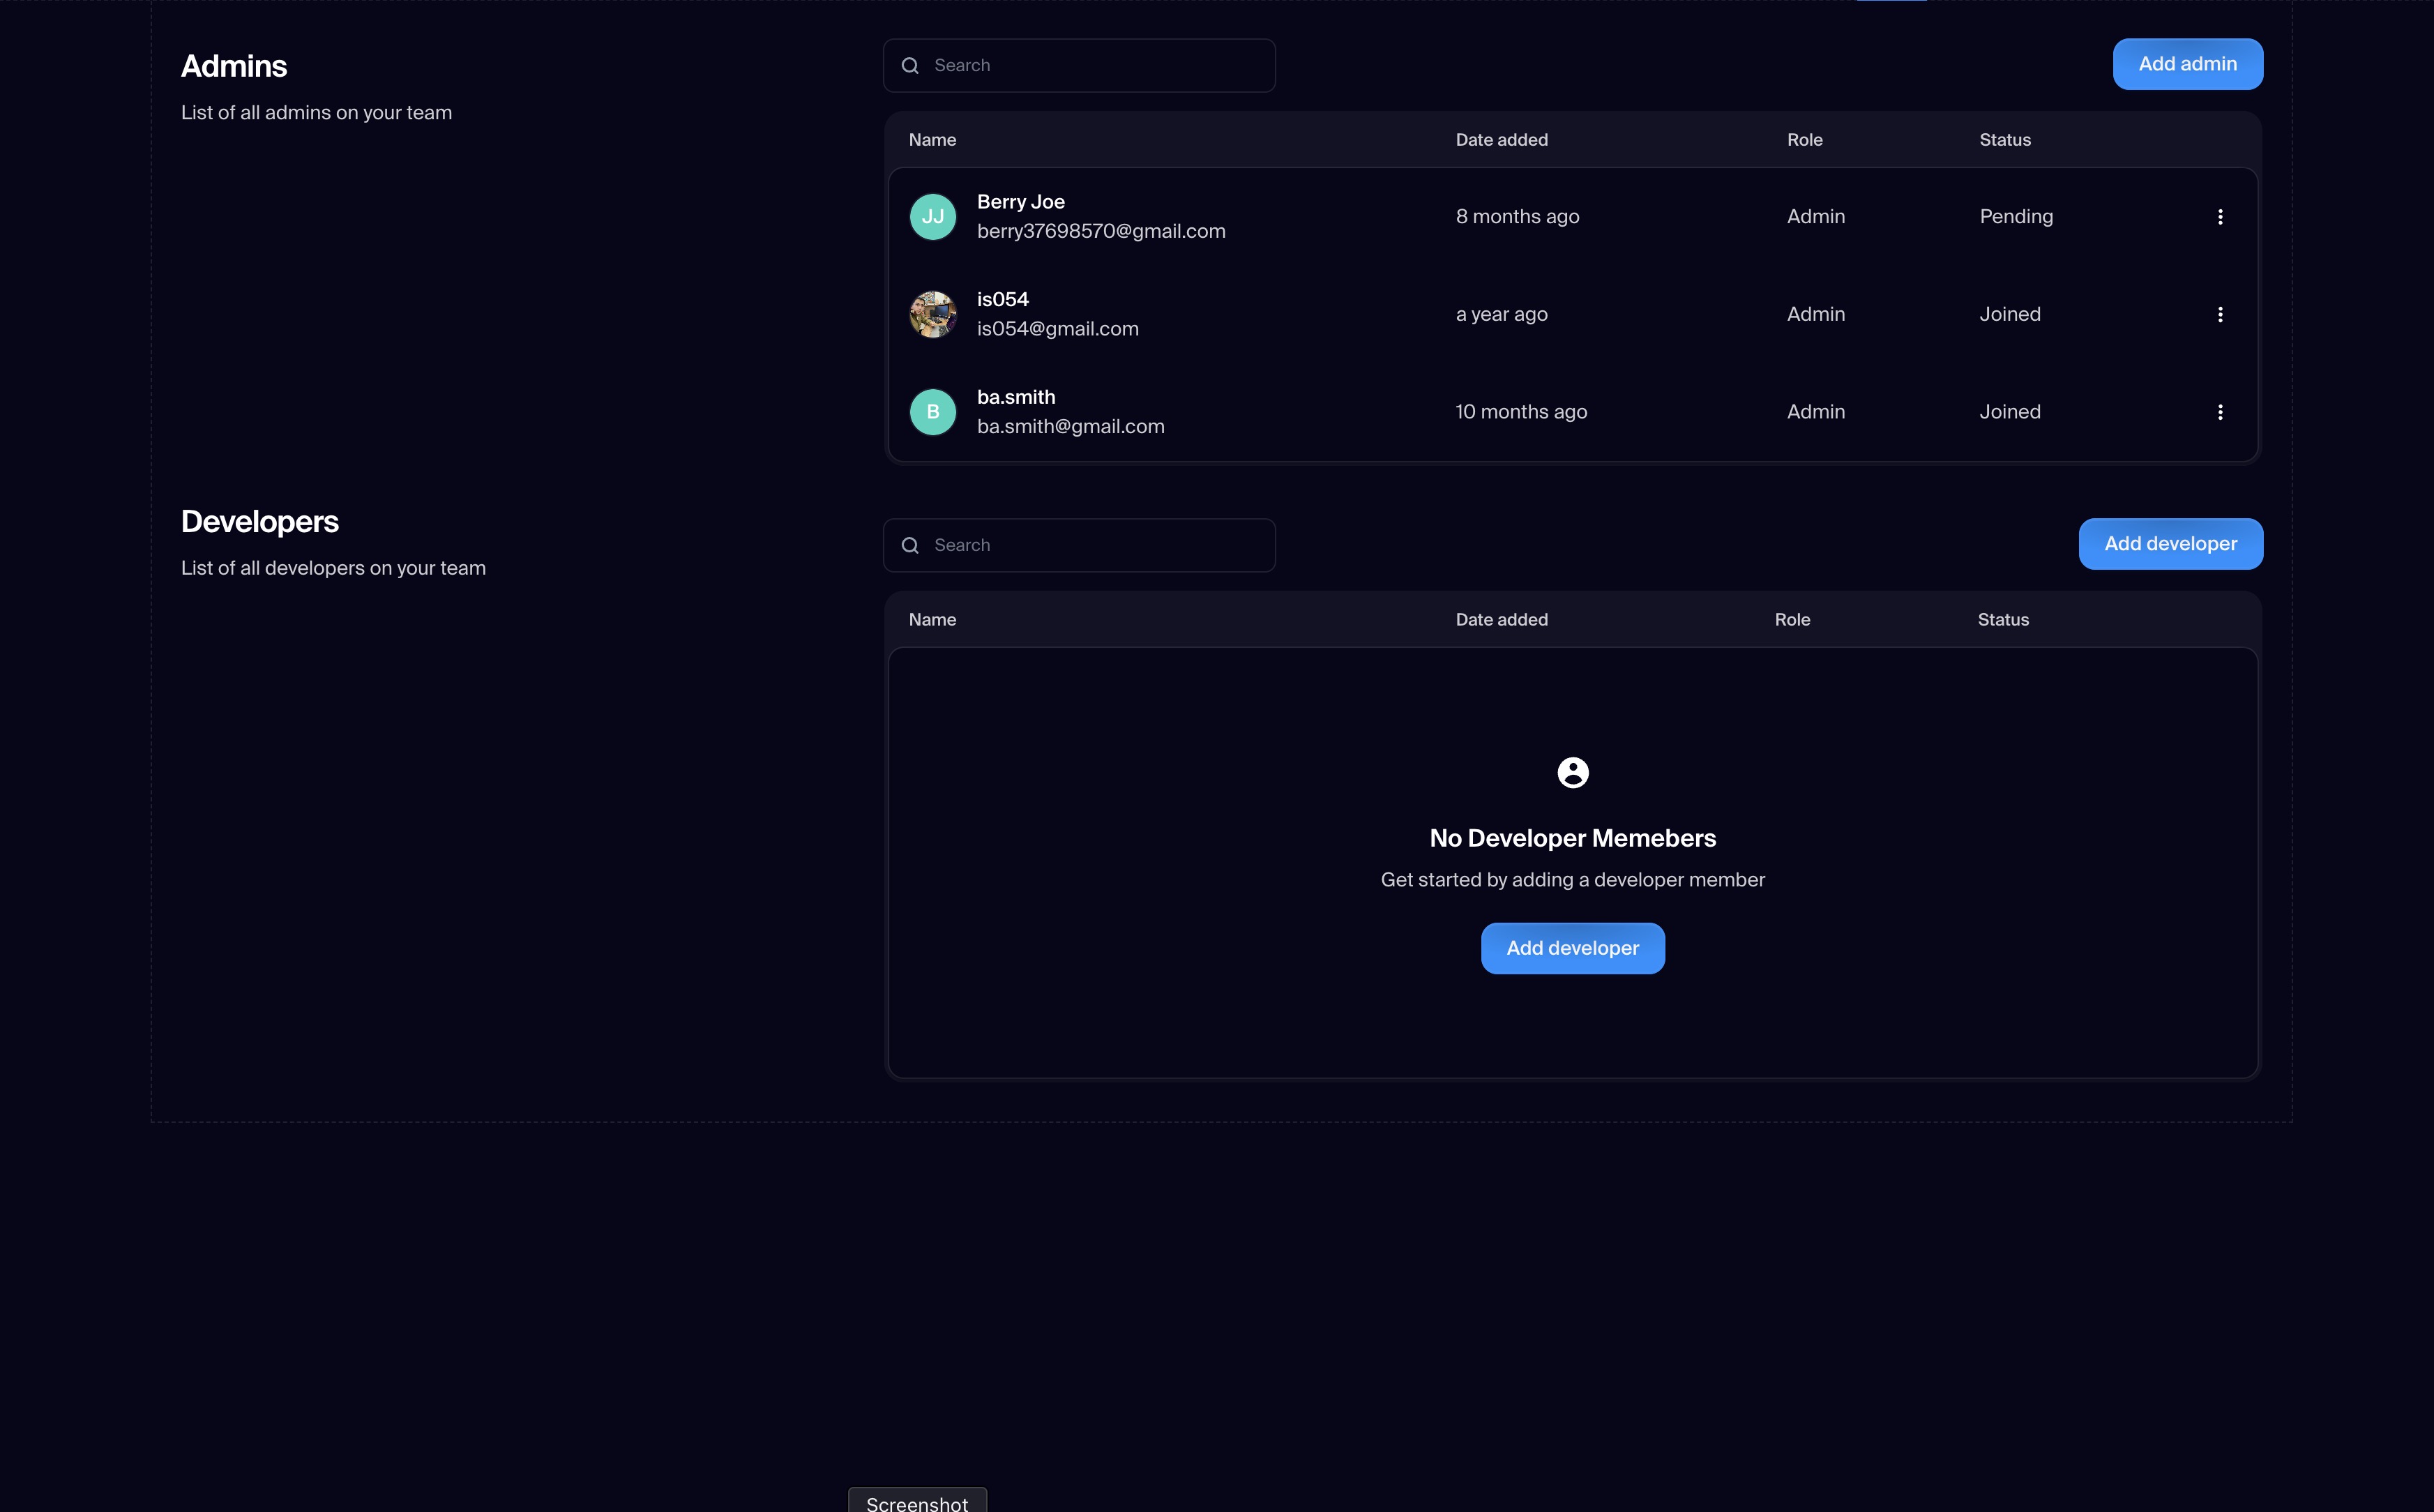The image size is (2434, 1512).
Task: Click the magnifier icon in Developers search
Action: (x=910, y=545)
